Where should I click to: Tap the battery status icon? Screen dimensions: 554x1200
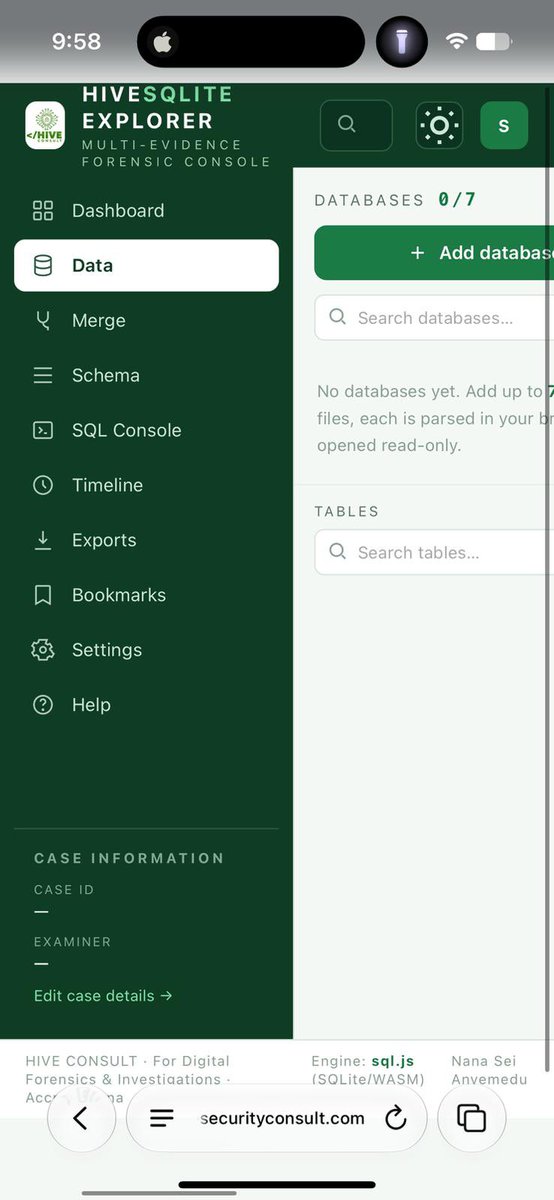[x=494, y=41]
